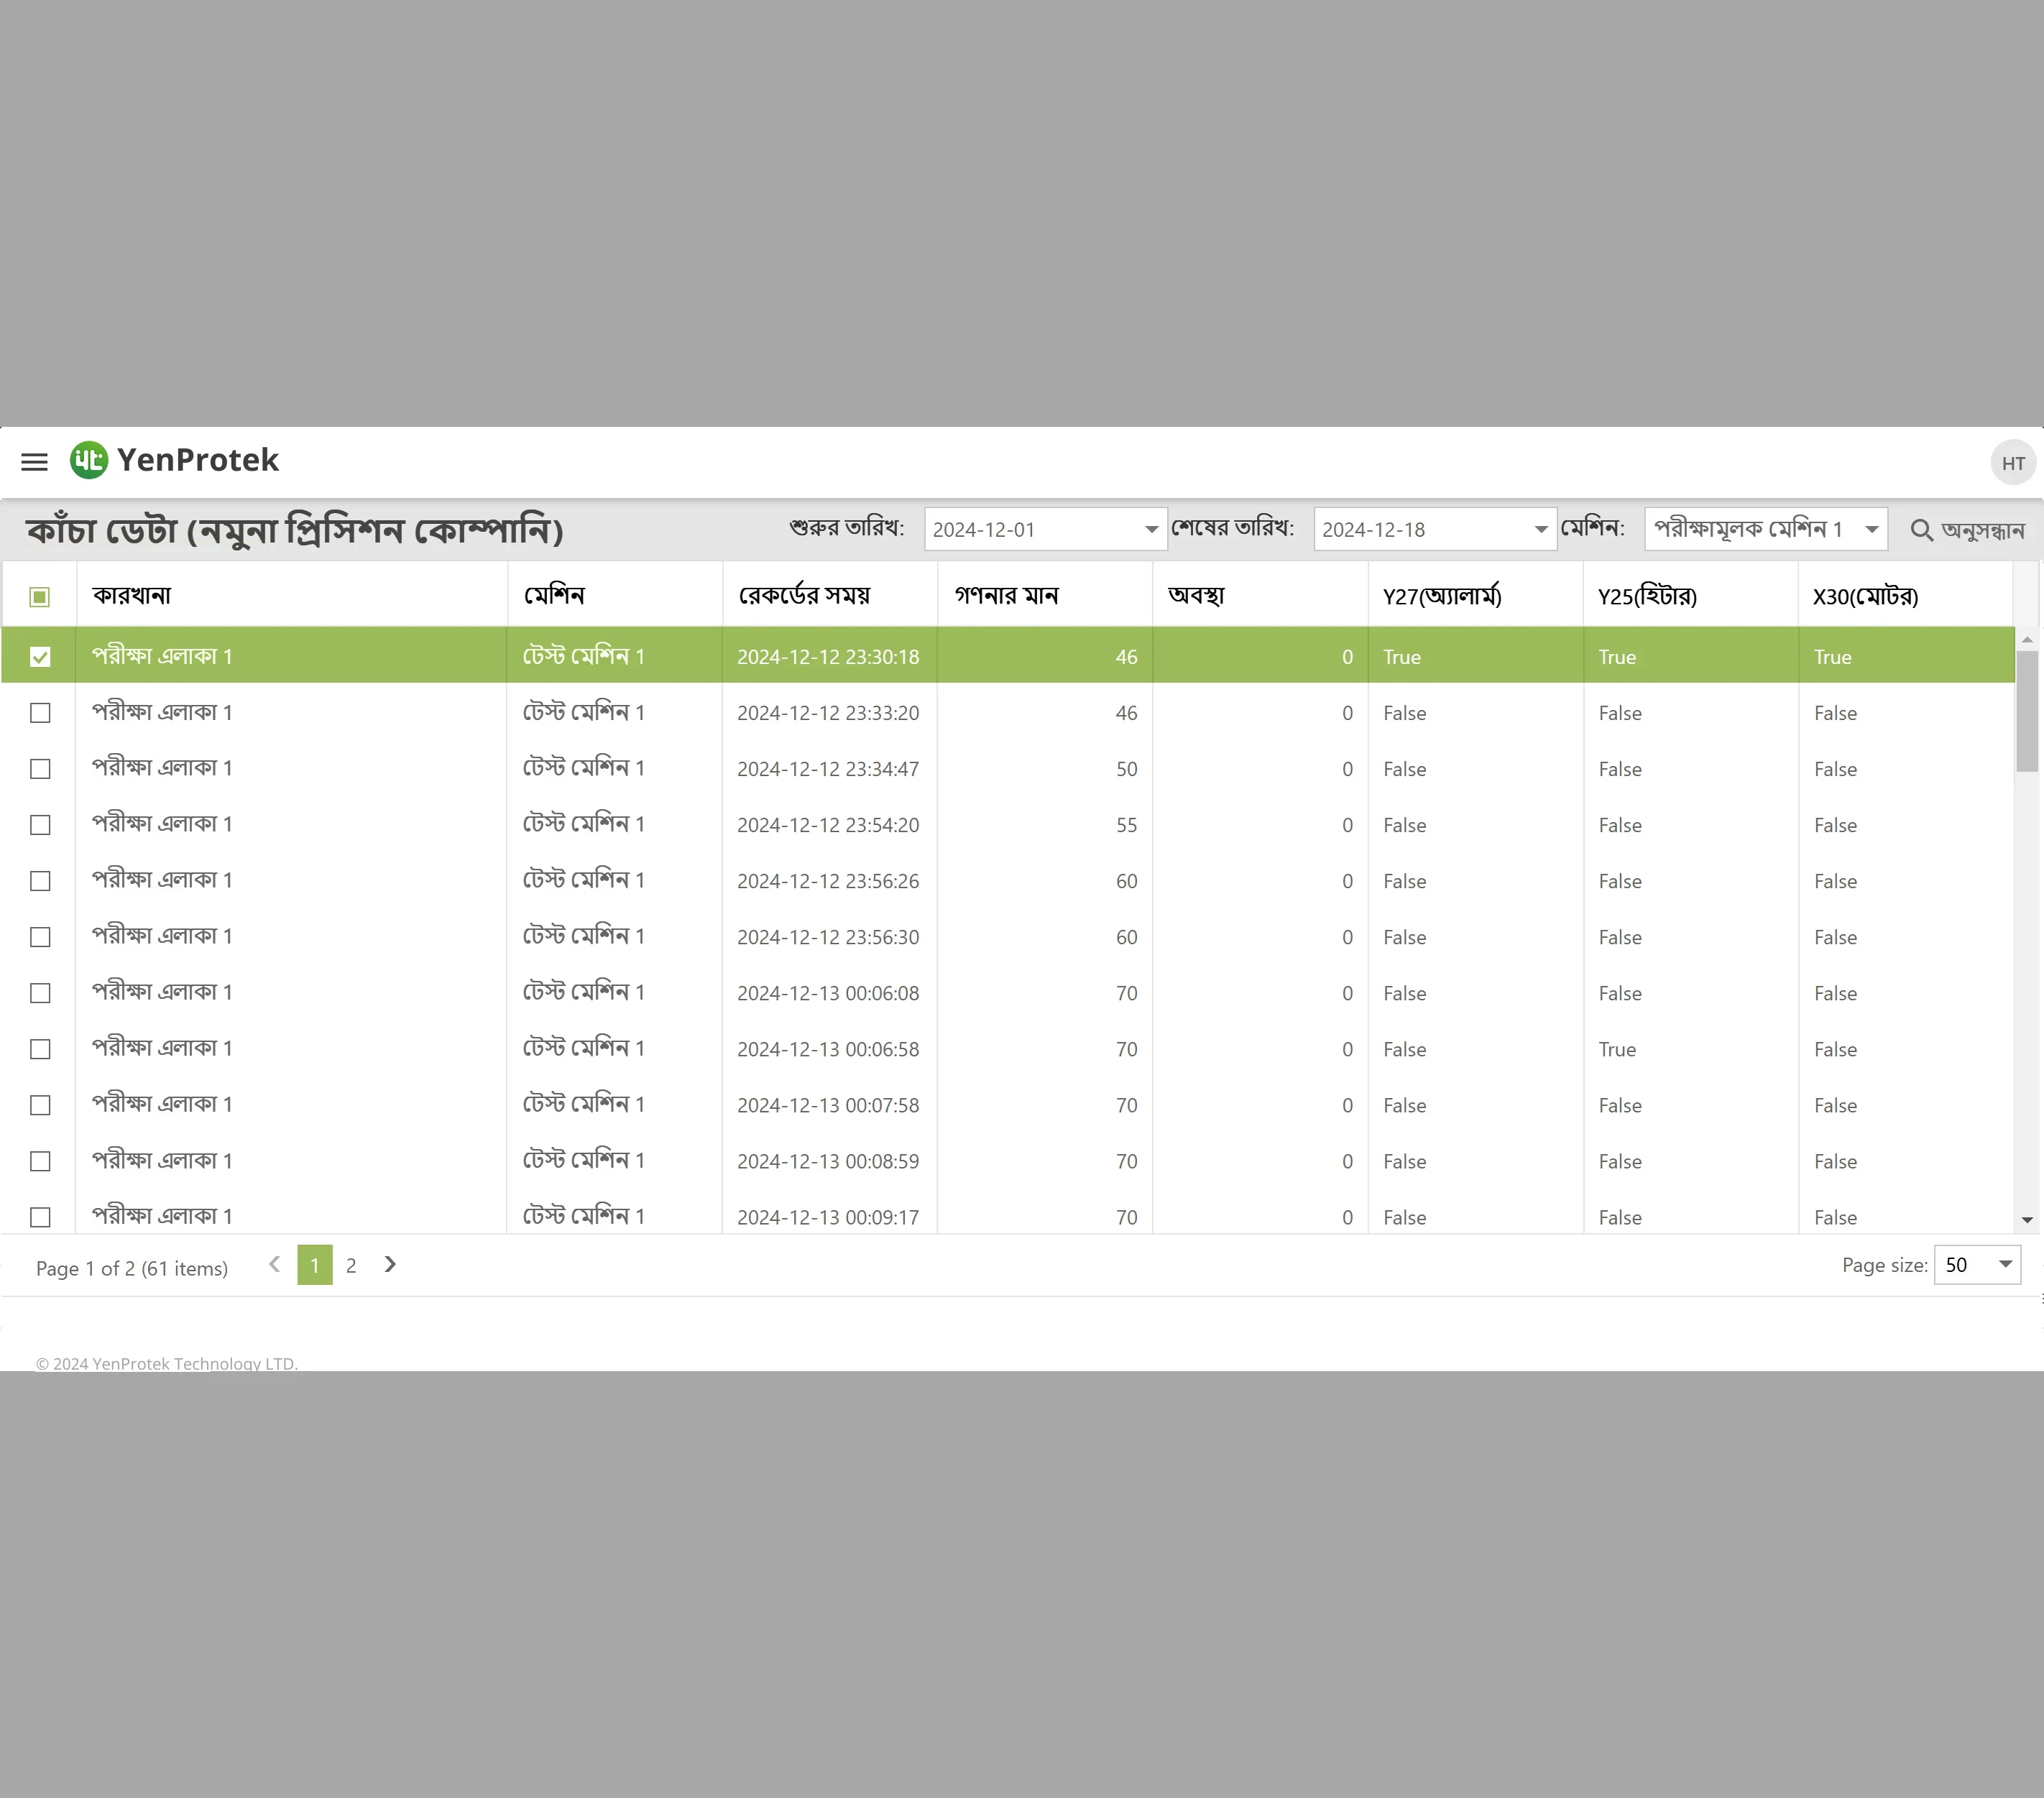The width and height of the screenshot is (2044, 1798).
Task: Click the scrollbar up arrow
Action: coord(2027,639)
